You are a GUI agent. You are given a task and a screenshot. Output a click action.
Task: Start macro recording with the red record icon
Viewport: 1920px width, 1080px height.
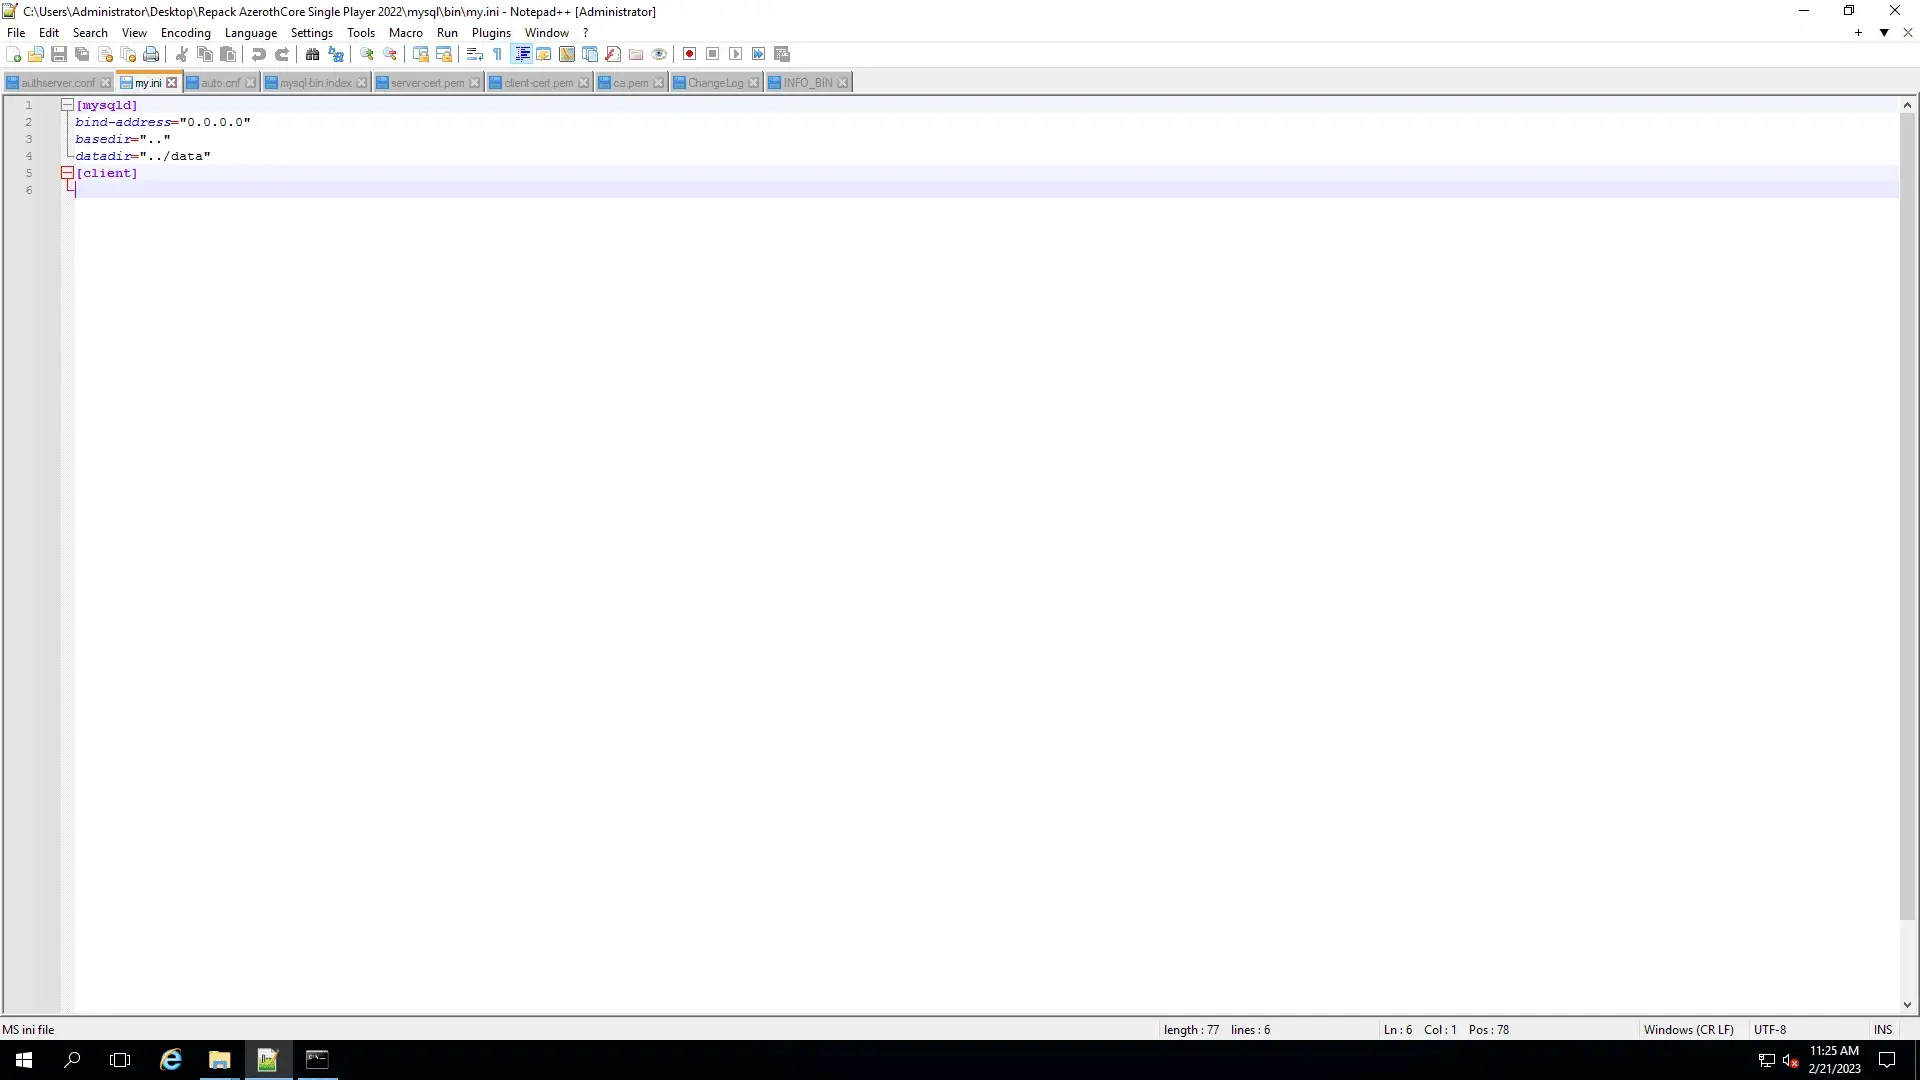(x=690, y=54)
